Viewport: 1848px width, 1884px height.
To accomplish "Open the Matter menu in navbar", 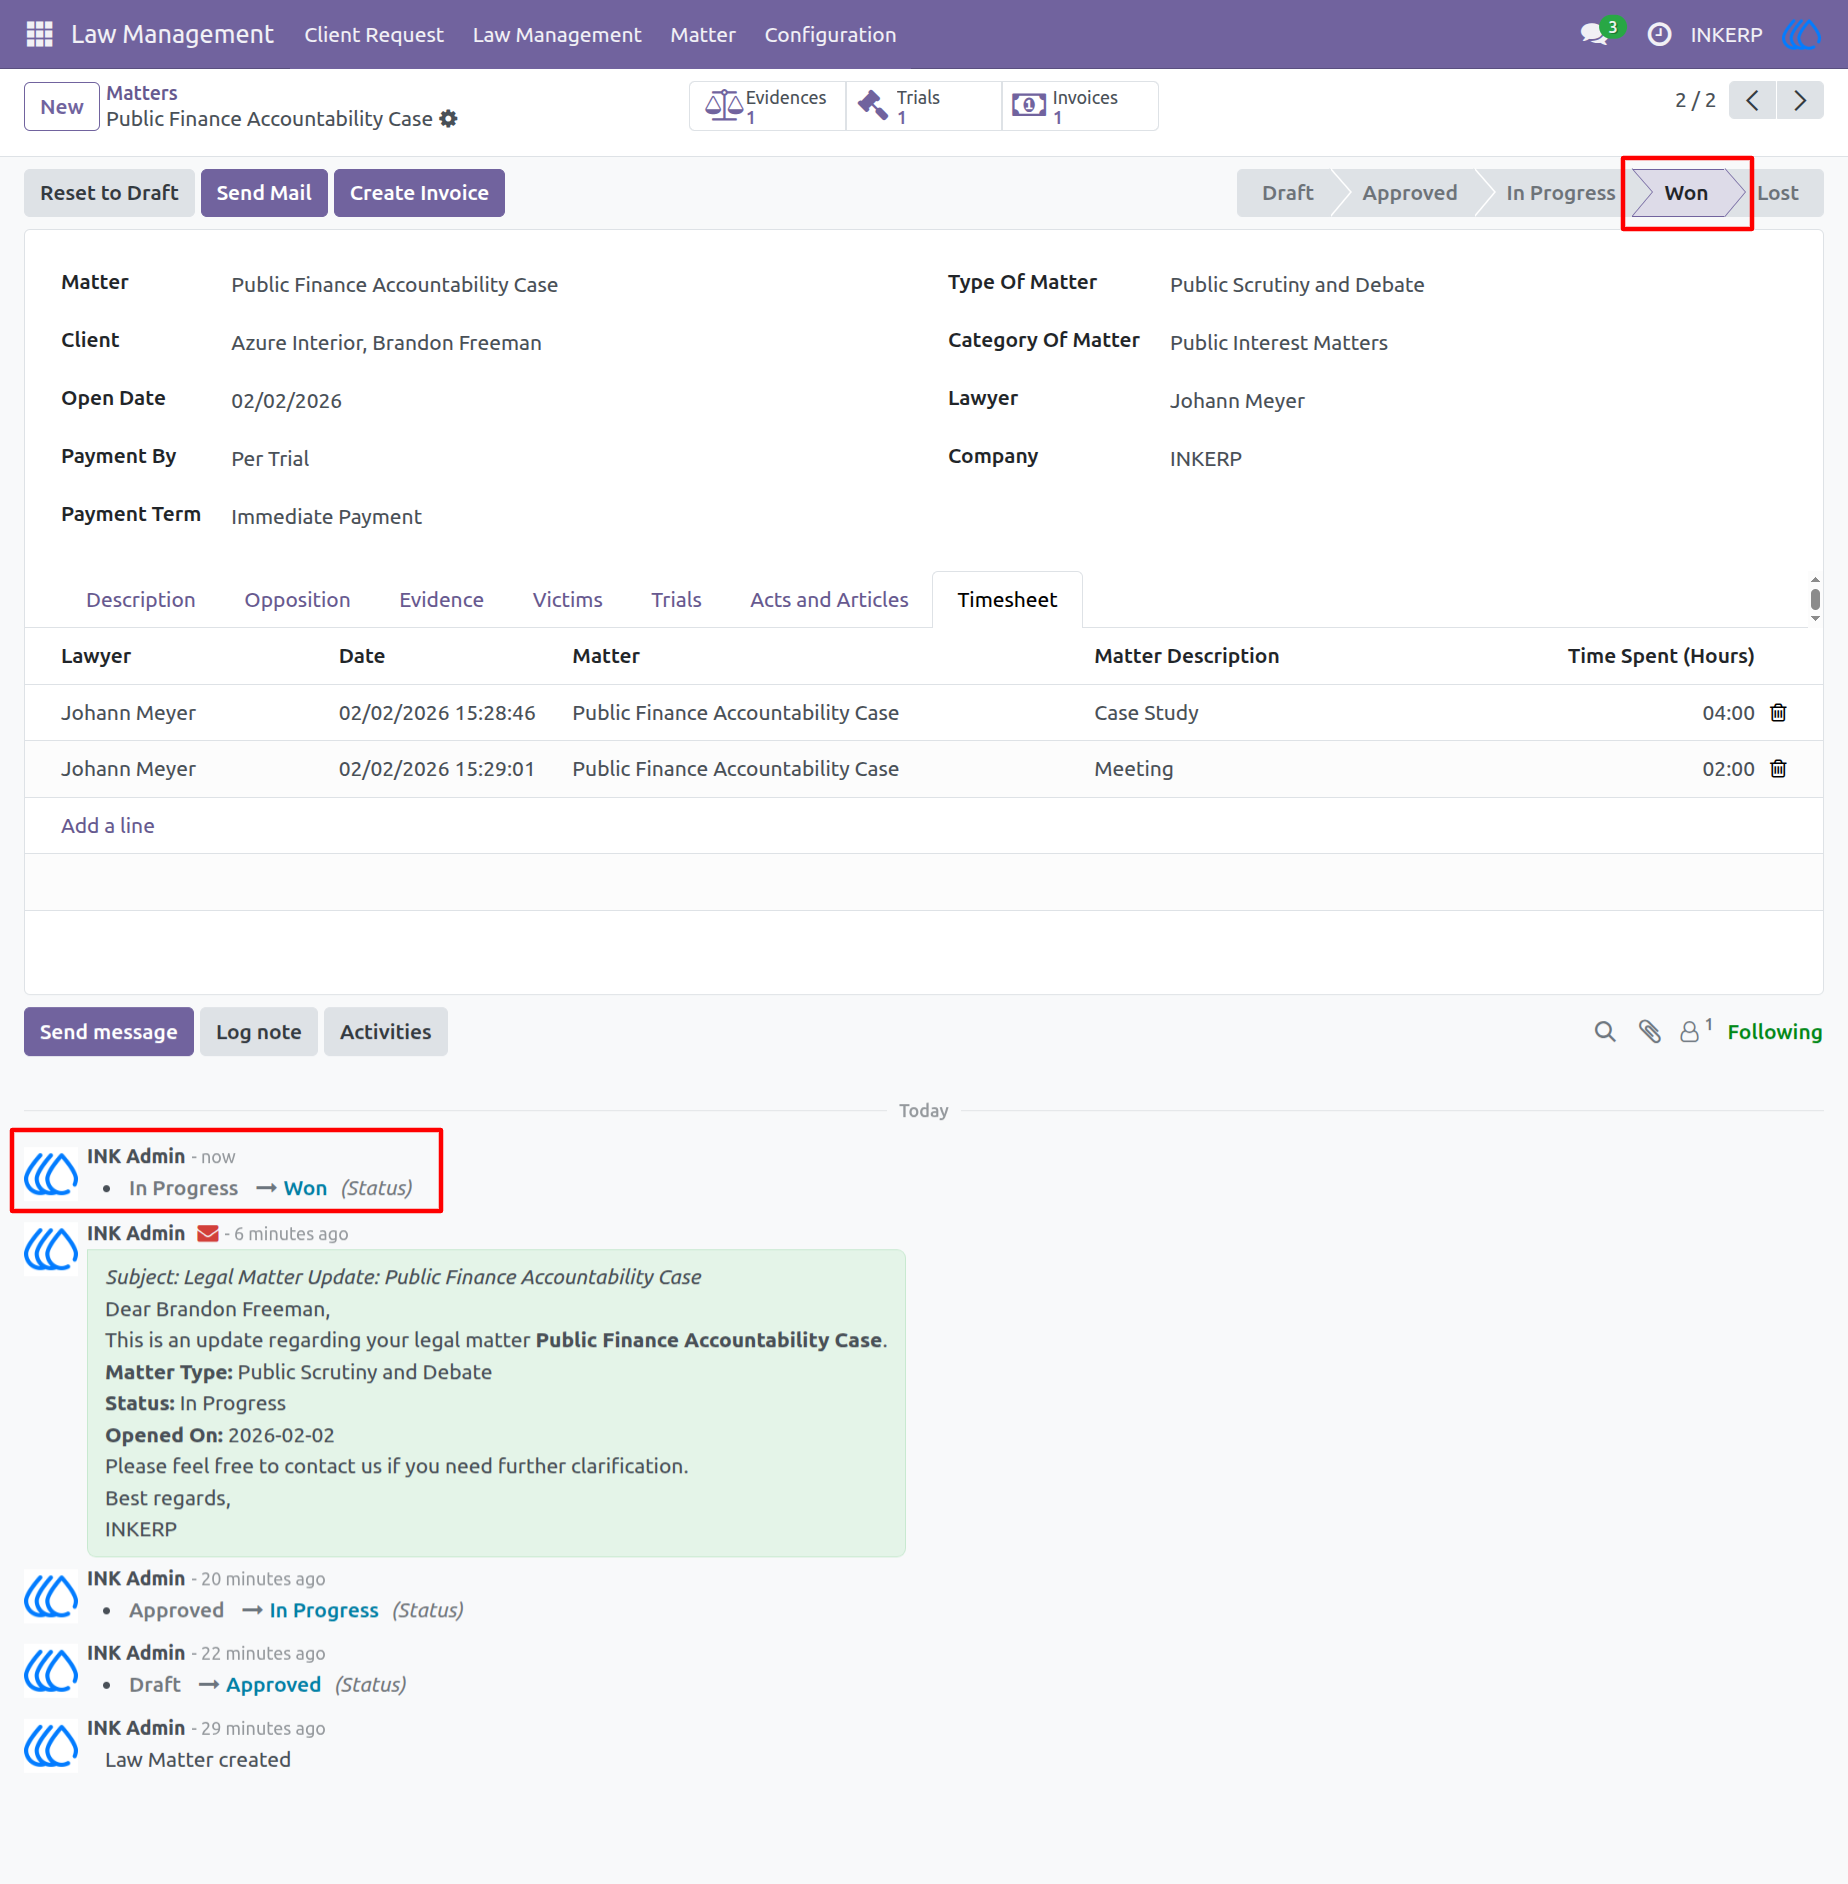I will (703, 34).
